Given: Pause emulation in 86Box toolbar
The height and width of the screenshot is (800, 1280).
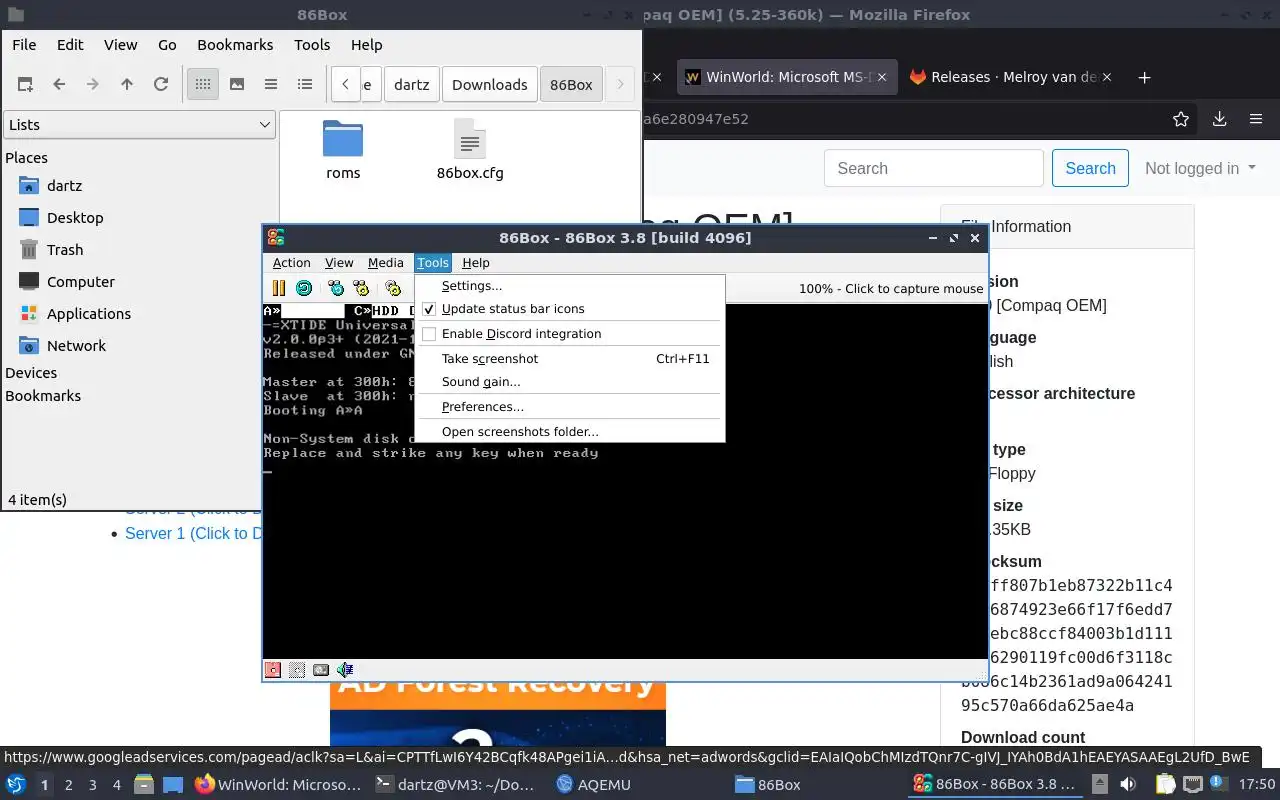Looking at the screenshot, I should 279,288.
